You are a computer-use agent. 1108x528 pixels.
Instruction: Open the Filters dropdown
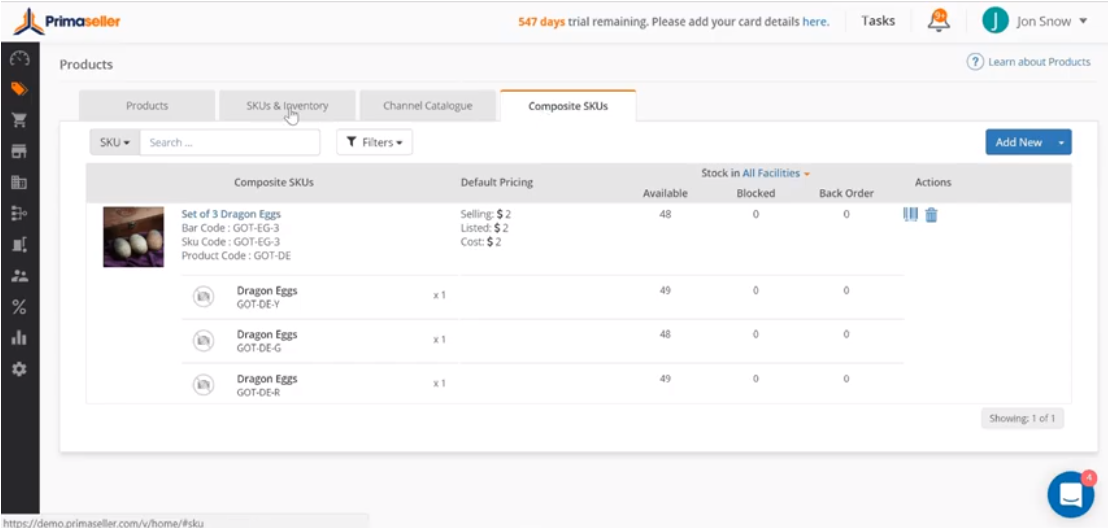point(374,143)
